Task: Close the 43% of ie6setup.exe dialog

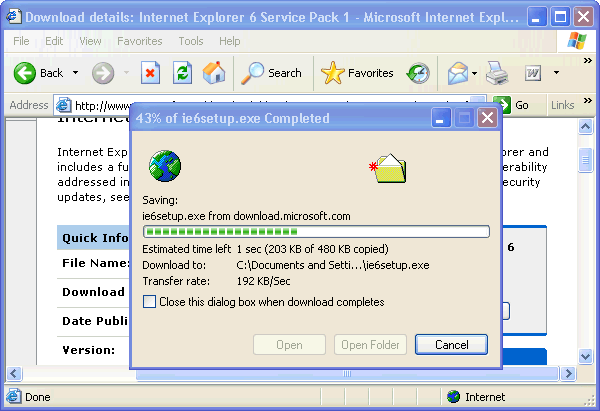Action: [x=487, y=118]
